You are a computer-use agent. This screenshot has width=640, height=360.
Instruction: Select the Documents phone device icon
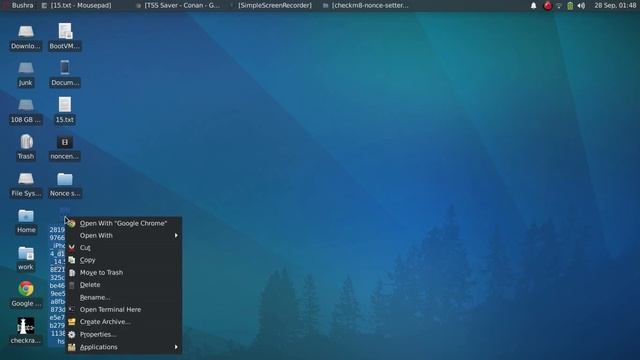tap(65, 67)
